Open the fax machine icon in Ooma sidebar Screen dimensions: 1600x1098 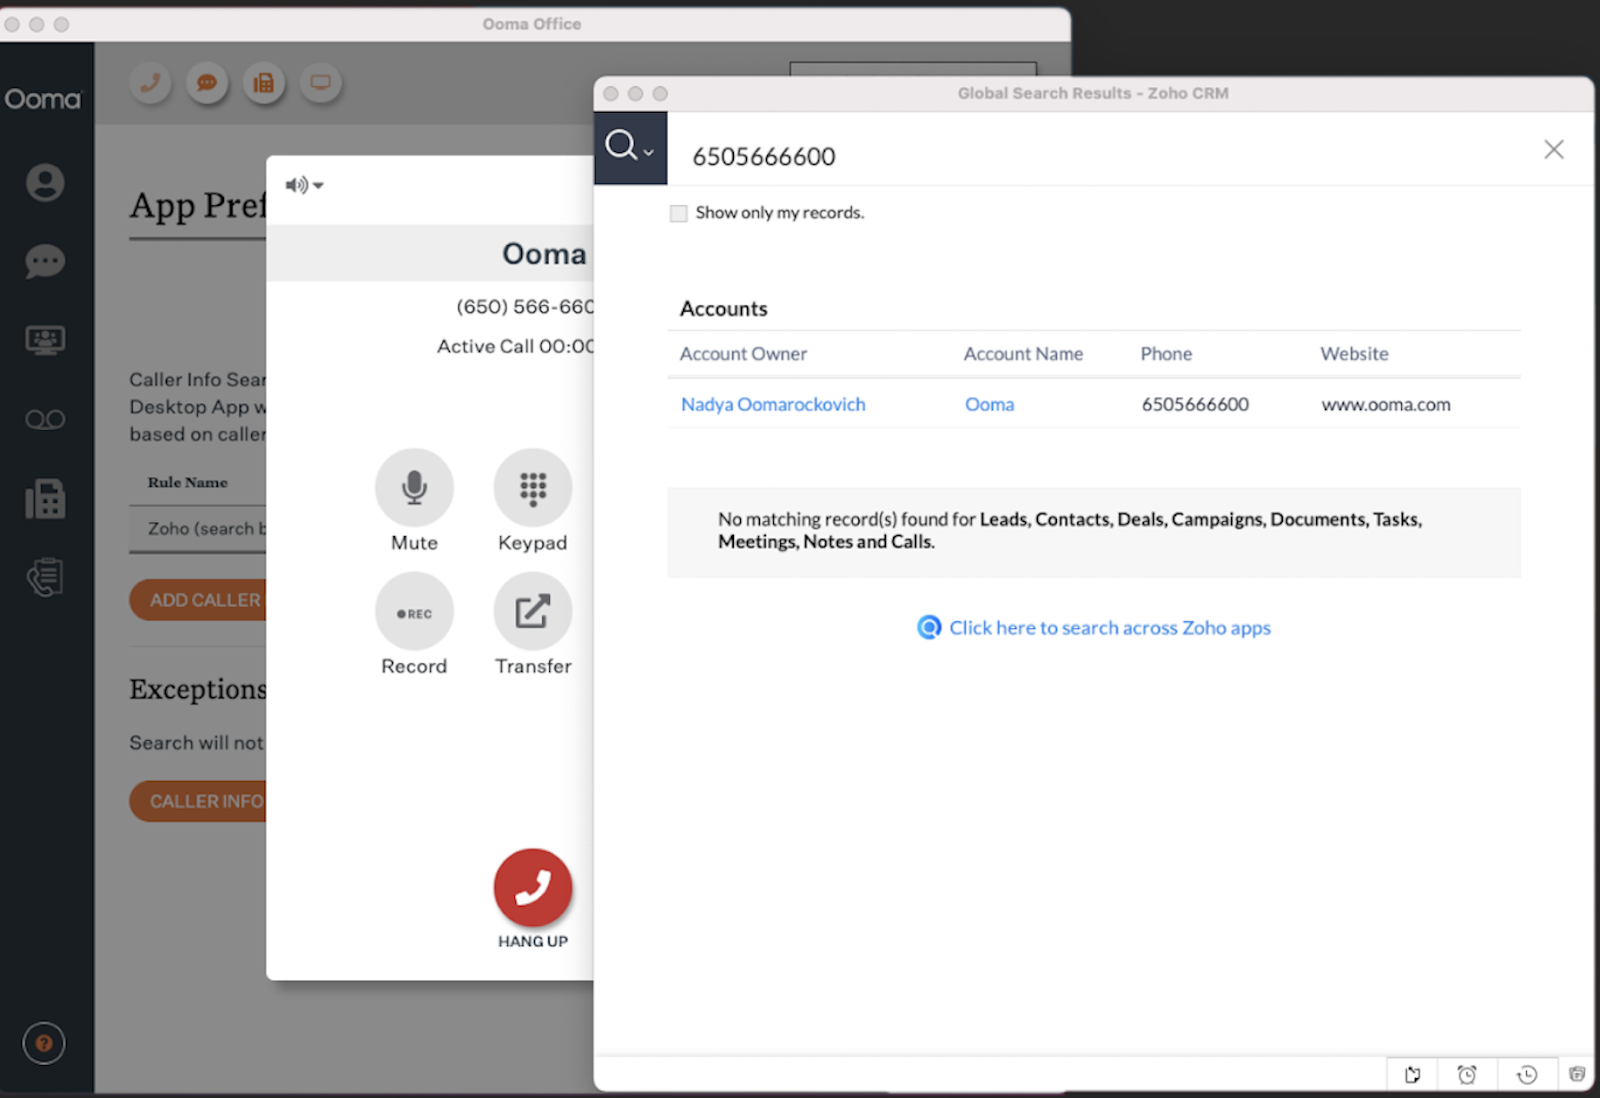coord(45,498)
